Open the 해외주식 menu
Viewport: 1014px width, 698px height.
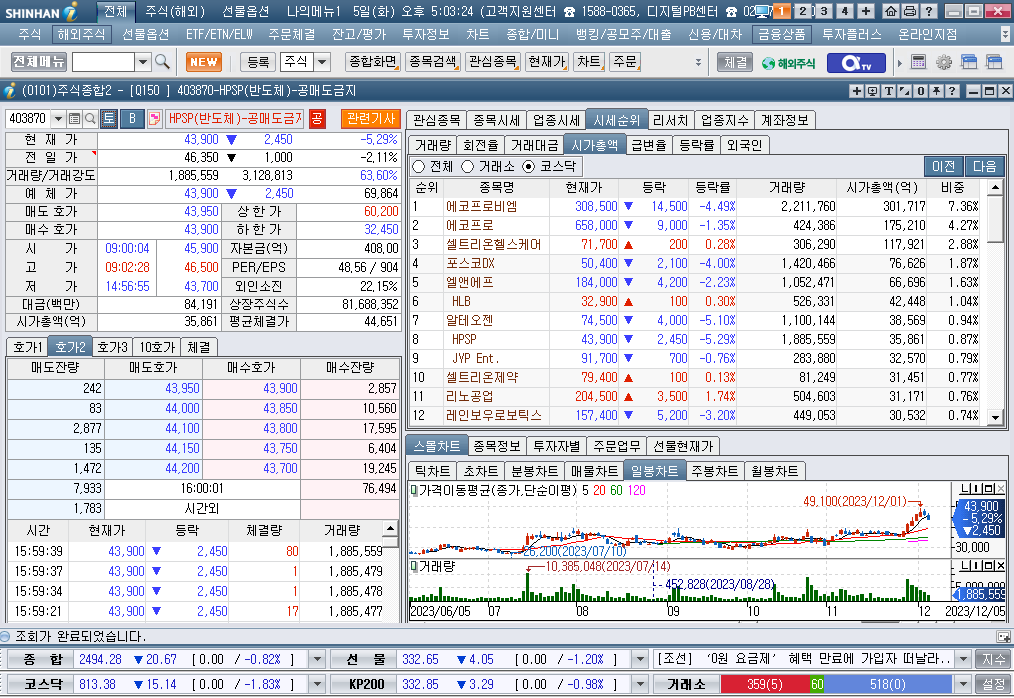[80, 34]
